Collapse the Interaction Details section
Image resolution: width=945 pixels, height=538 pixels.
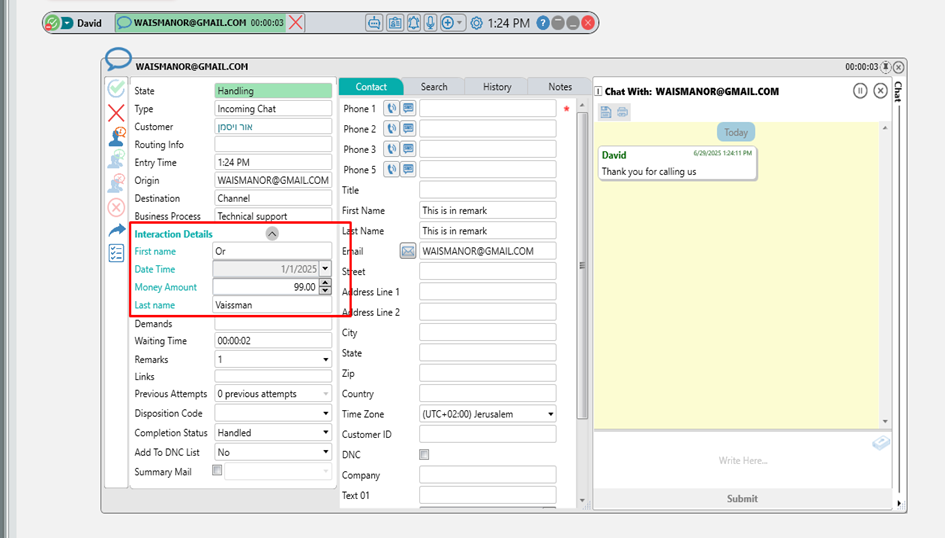pos(272,234)
